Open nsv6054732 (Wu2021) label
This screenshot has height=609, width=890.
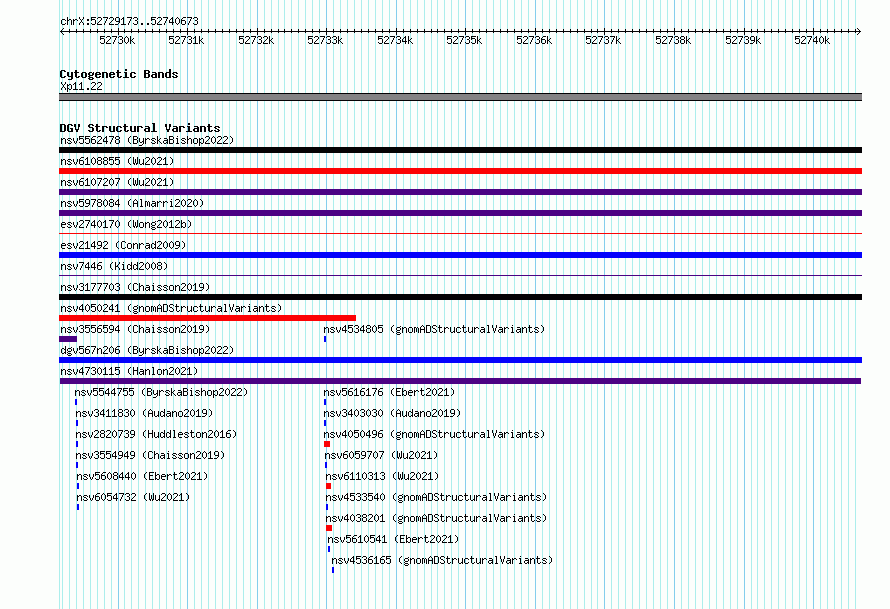pos(133,497)
